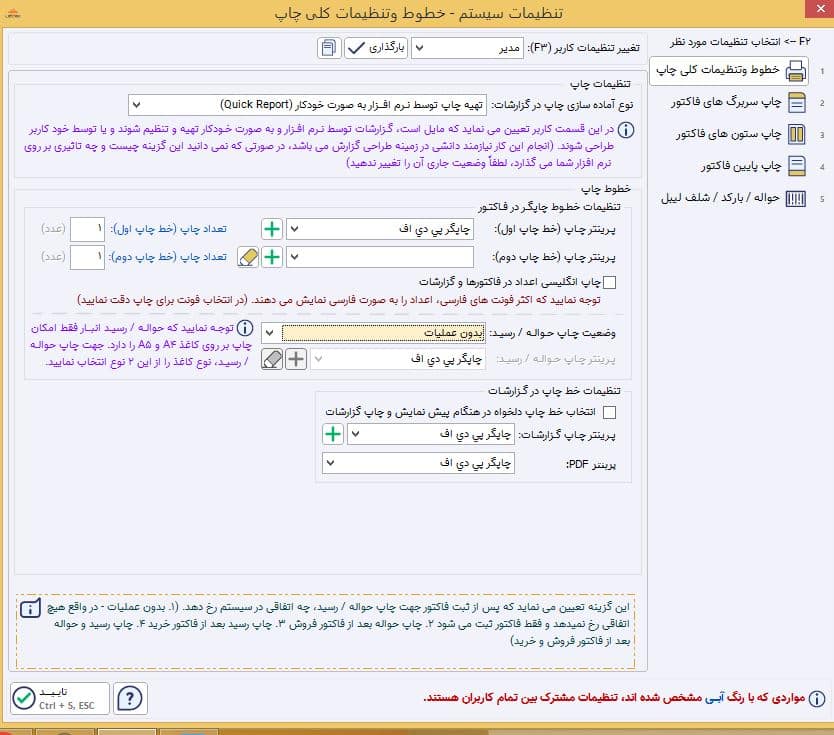Screen dimensions: 834x735
Task: Open the پرینتر چاپ (خط چاپ اول) dropdown
Action: point(380,229)
